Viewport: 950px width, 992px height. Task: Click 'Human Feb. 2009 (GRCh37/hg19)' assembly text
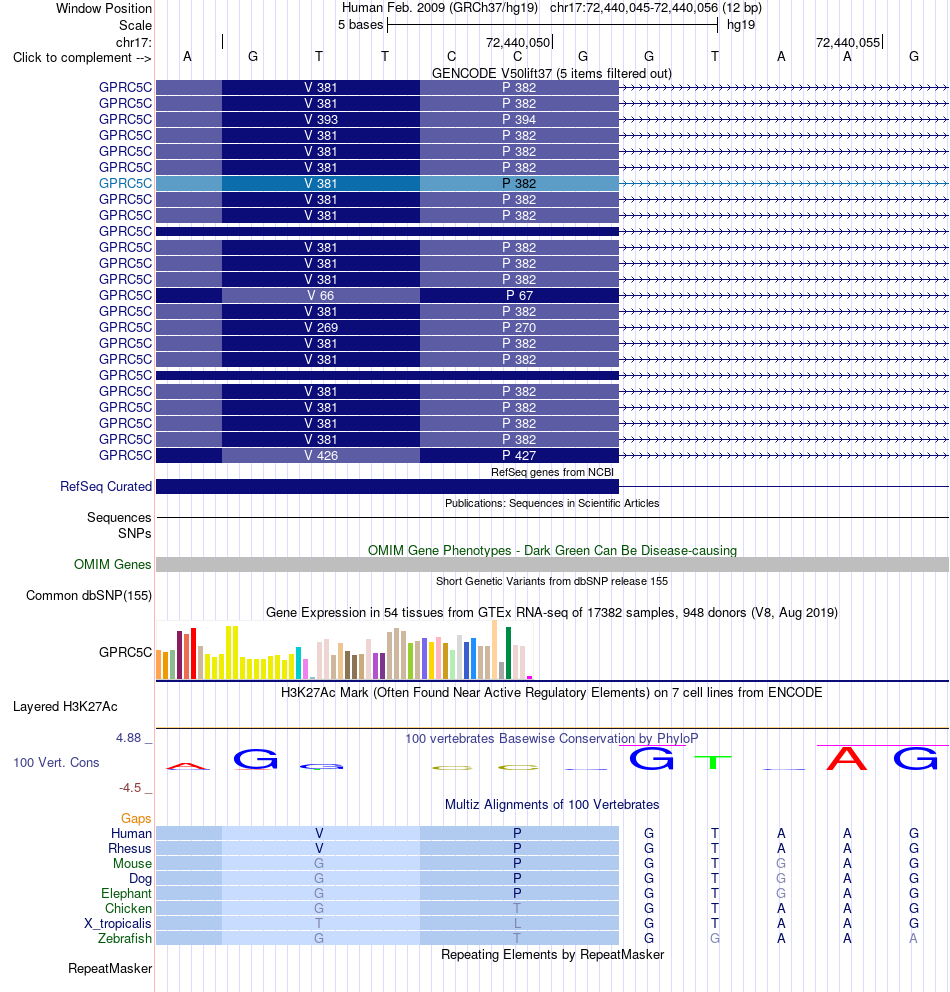click(x=440, y=8)
